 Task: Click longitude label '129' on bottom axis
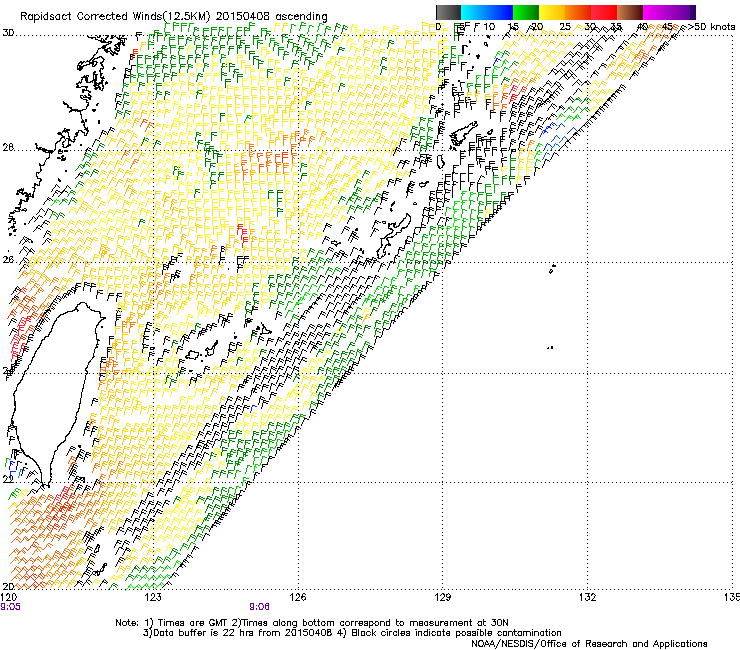pyautogui.click(x=443, y=597)
